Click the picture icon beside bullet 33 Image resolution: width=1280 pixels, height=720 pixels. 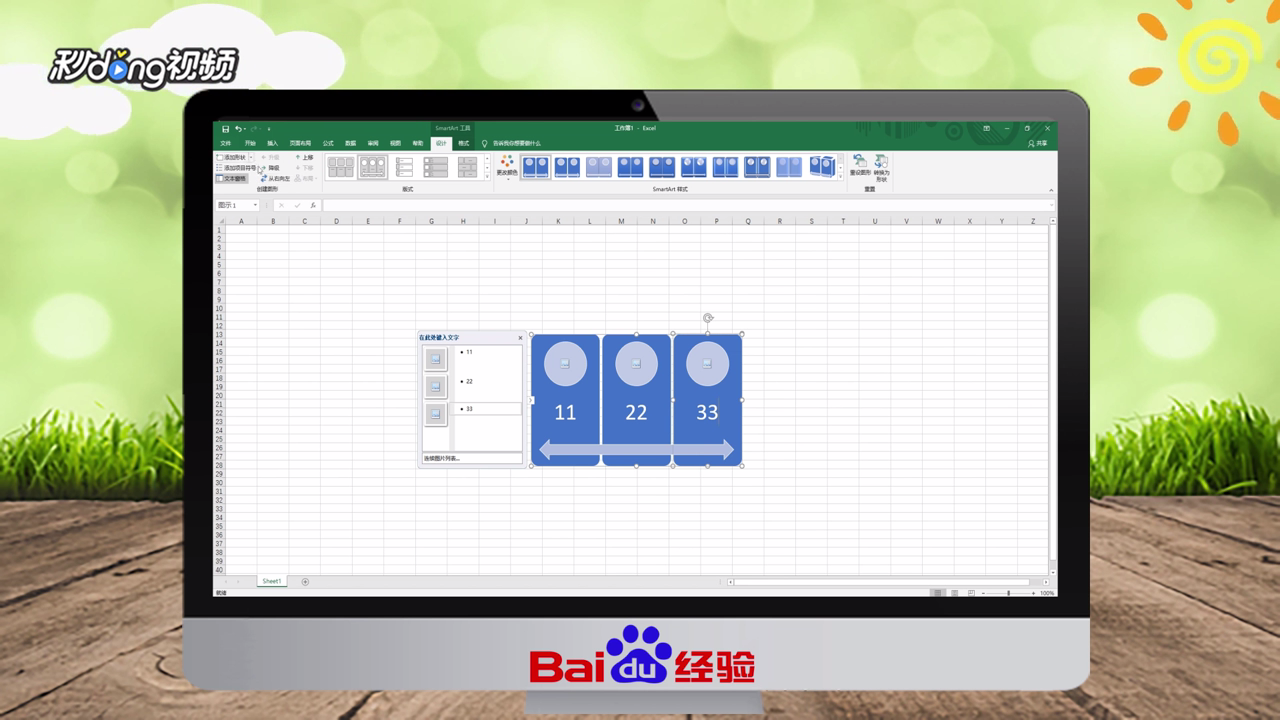[435, 413]
